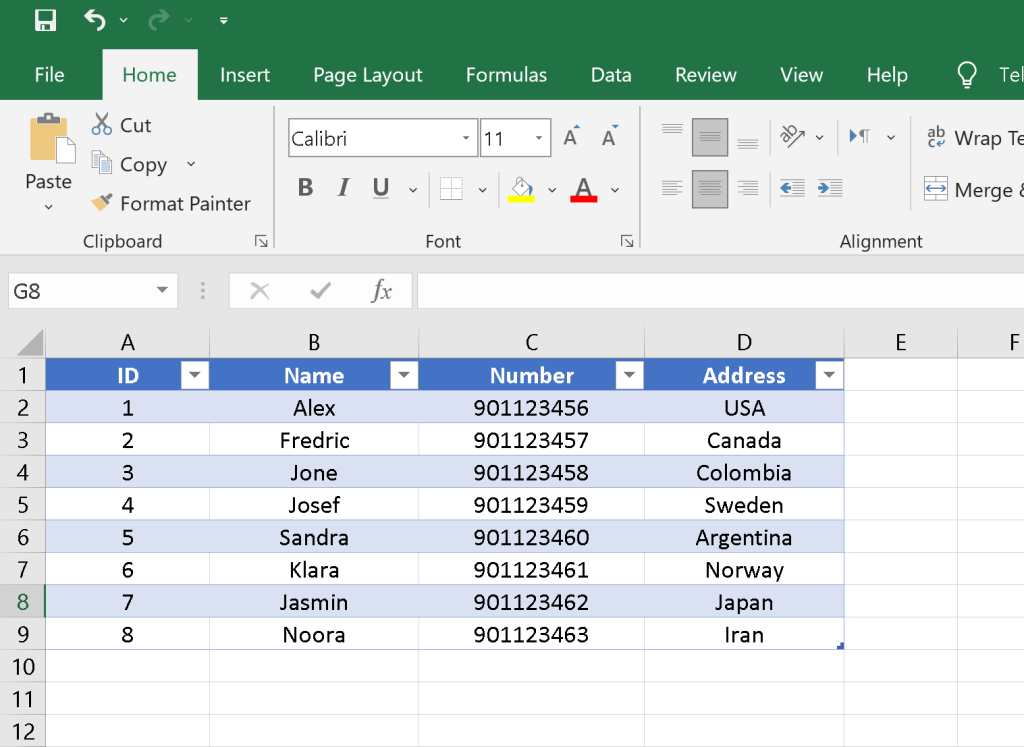Click the Insert Function fx icon

pos(382,291)
